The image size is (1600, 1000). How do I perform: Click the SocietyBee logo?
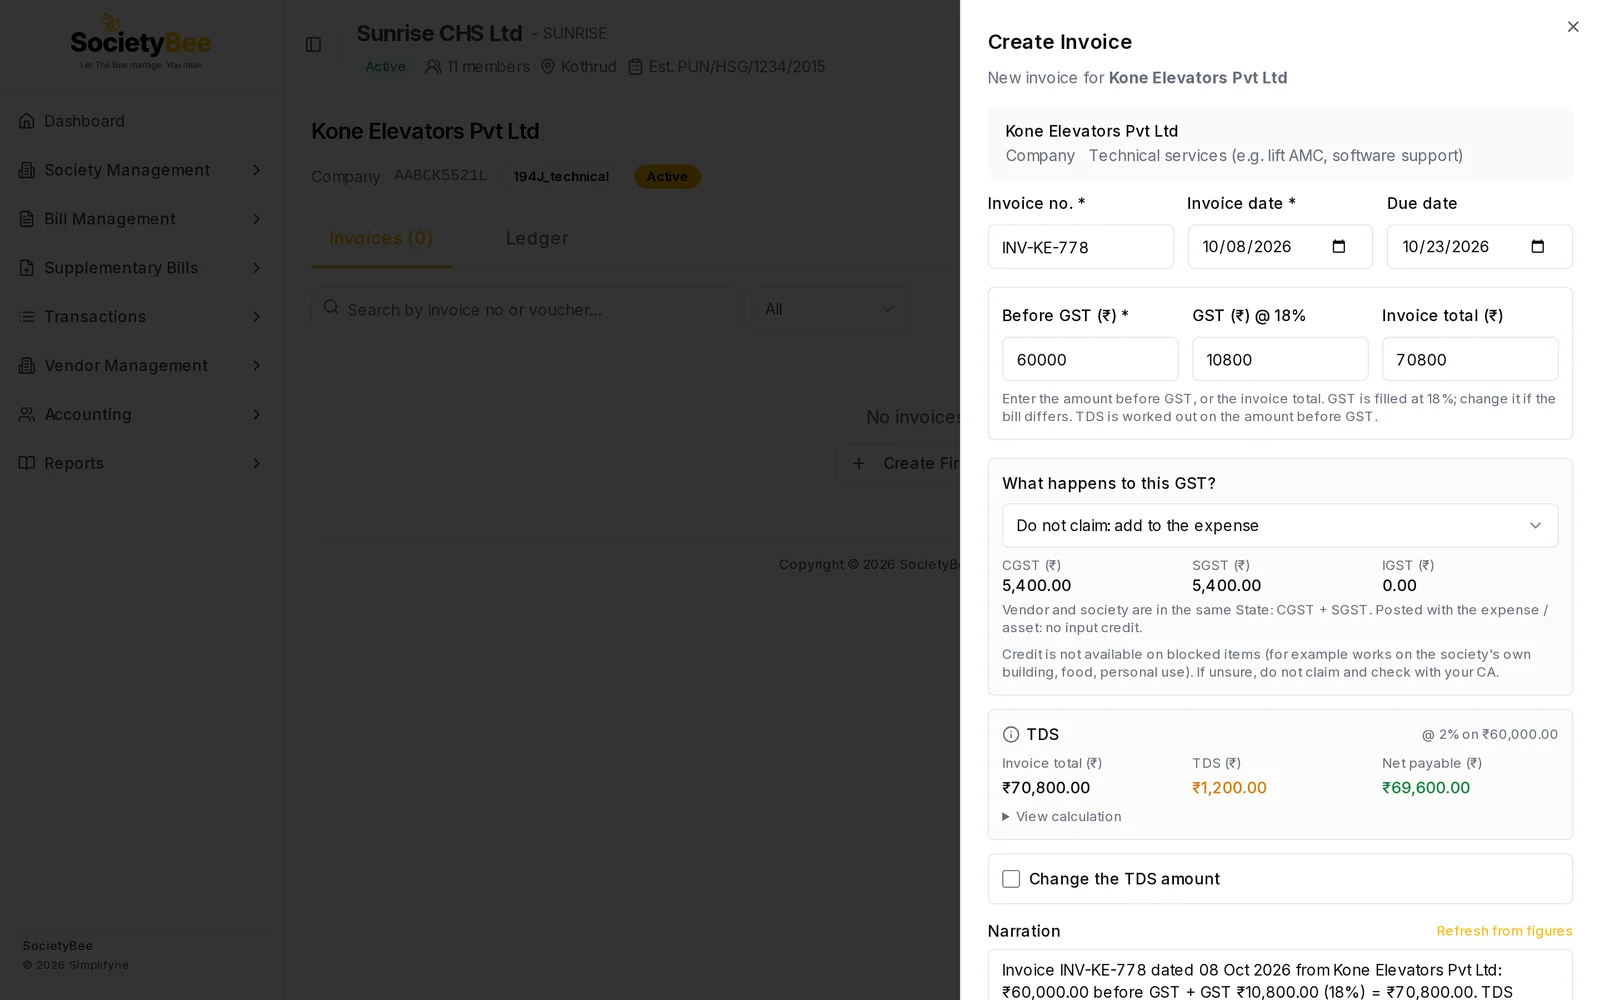pos(141,42)
